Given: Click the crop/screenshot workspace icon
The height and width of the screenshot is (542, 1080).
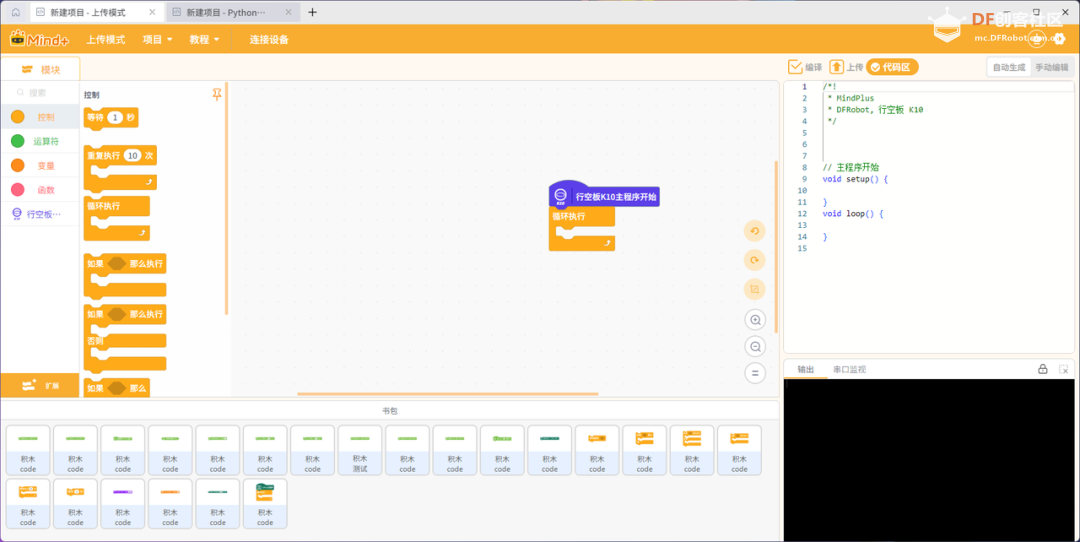Looking at the screenshot, I should [755, 289].
